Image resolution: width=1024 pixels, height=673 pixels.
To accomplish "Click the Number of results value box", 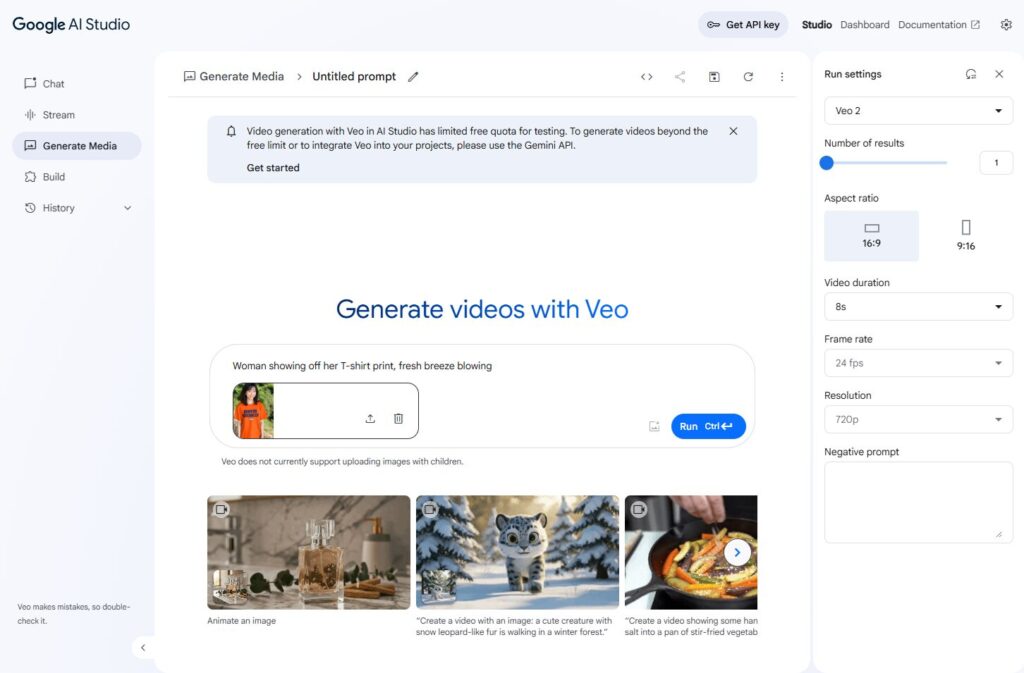I will point(996,163).
